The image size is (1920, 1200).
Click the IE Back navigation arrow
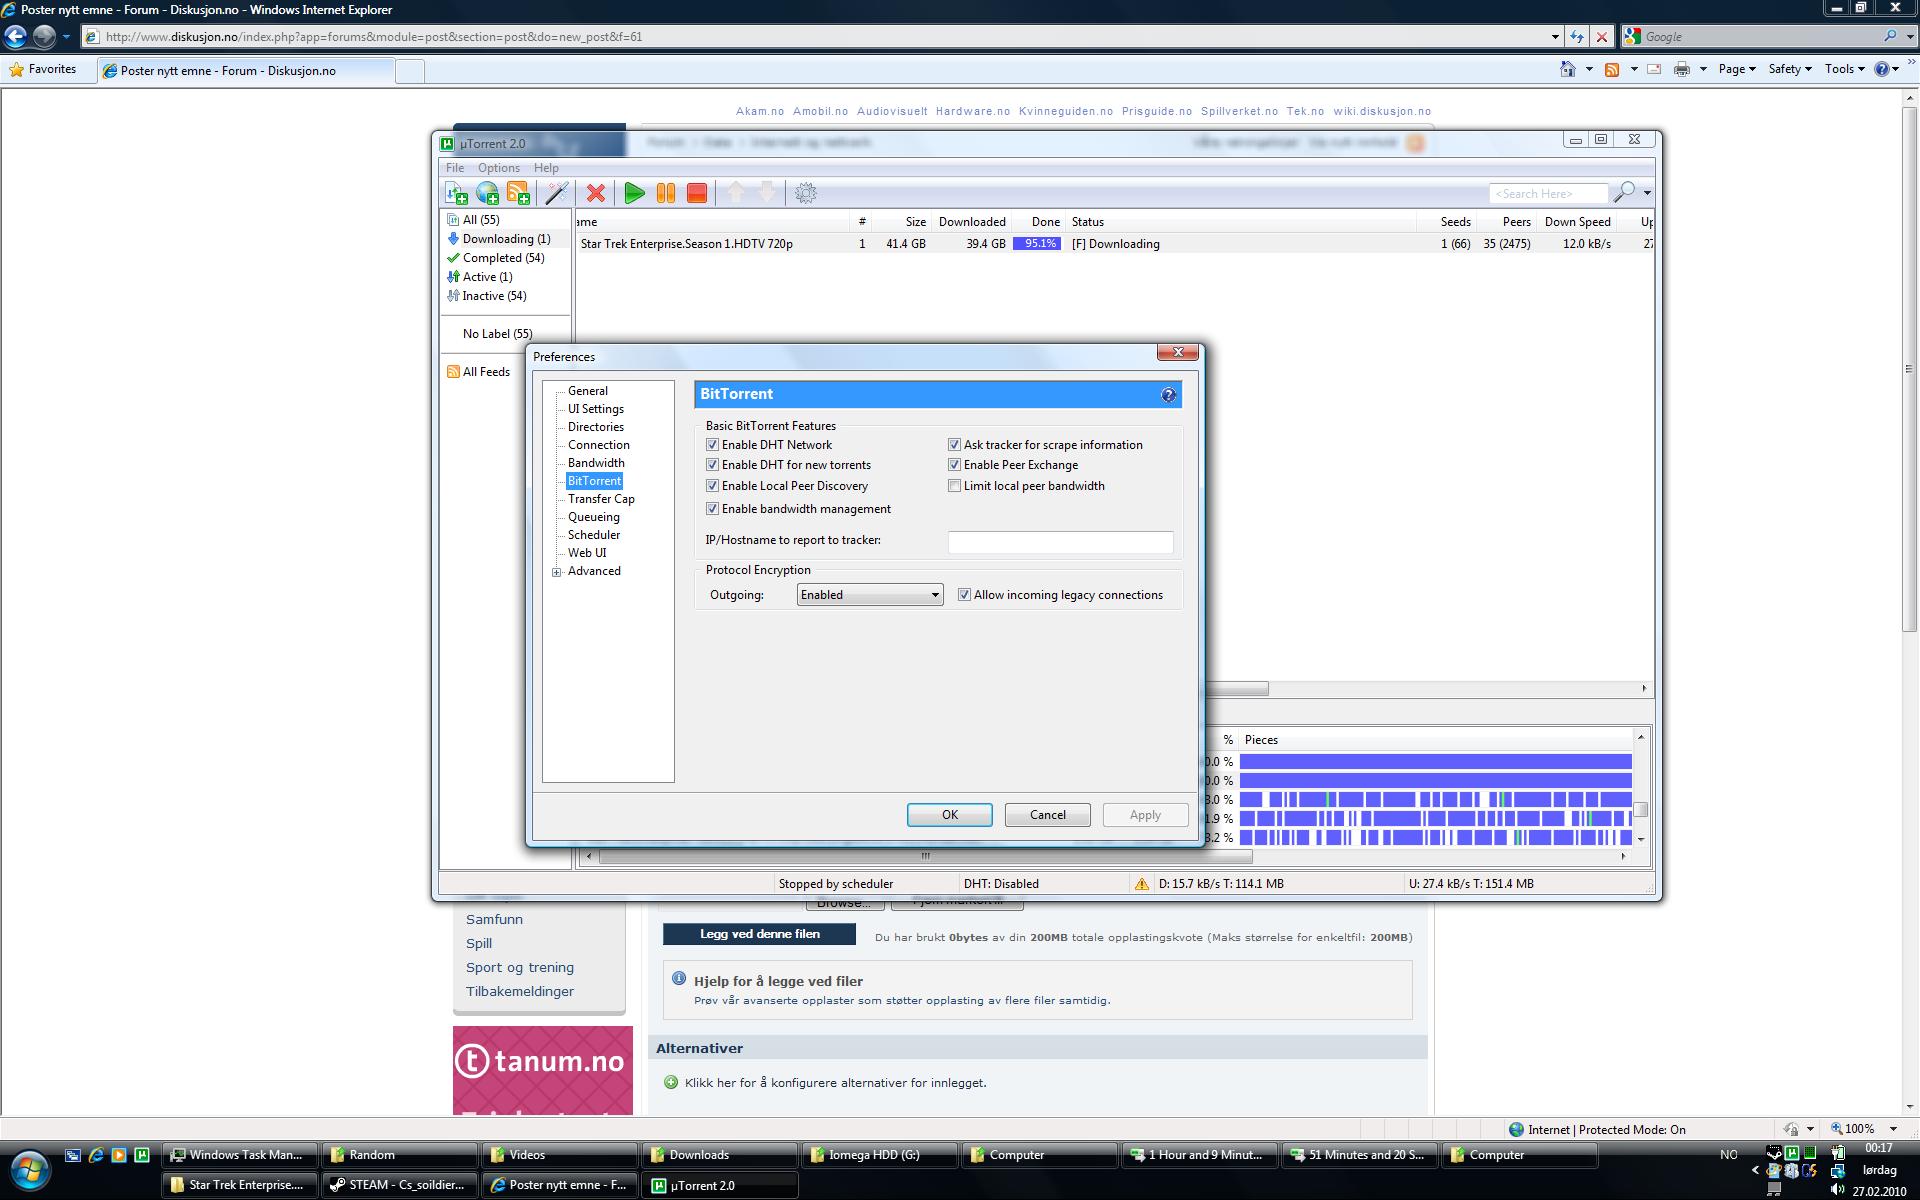[x=15, y=37]
